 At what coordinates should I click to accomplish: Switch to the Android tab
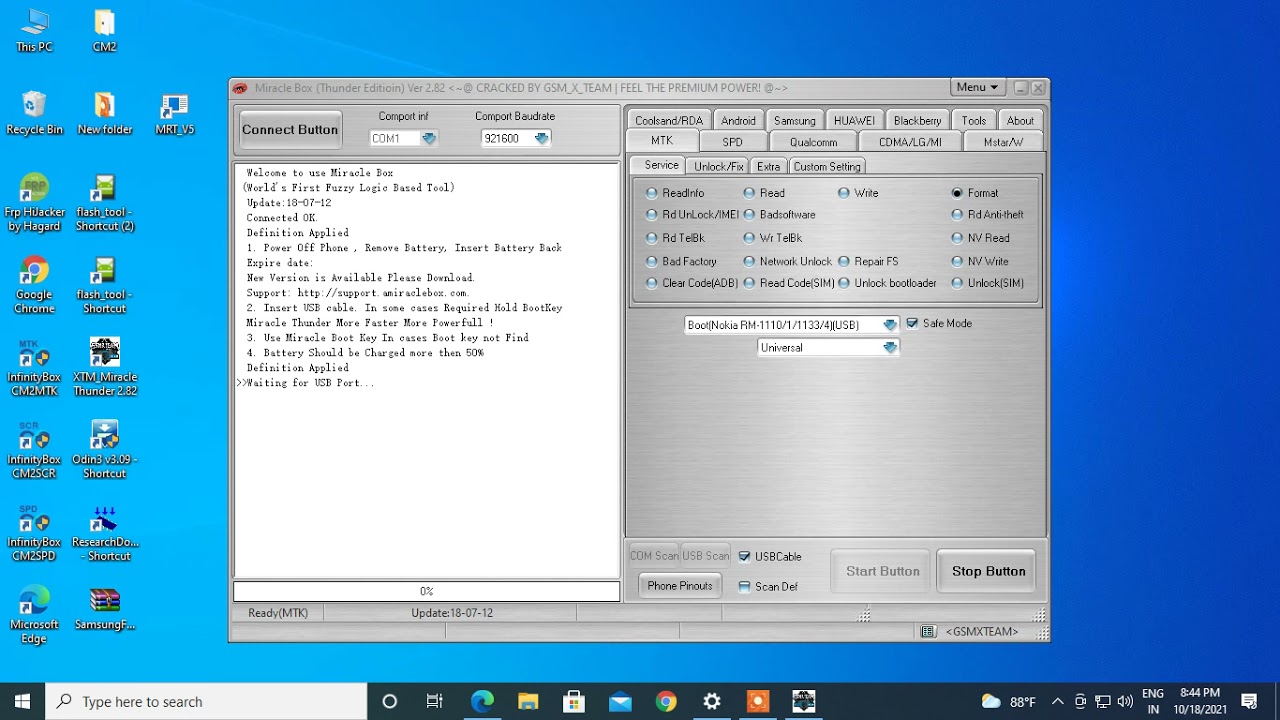pos(738,120)
